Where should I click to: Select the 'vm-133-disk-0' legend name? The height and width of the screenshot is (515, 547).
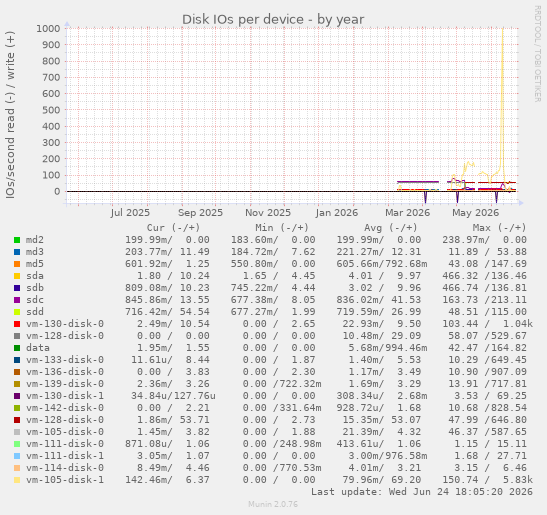(x=65, y=359)
